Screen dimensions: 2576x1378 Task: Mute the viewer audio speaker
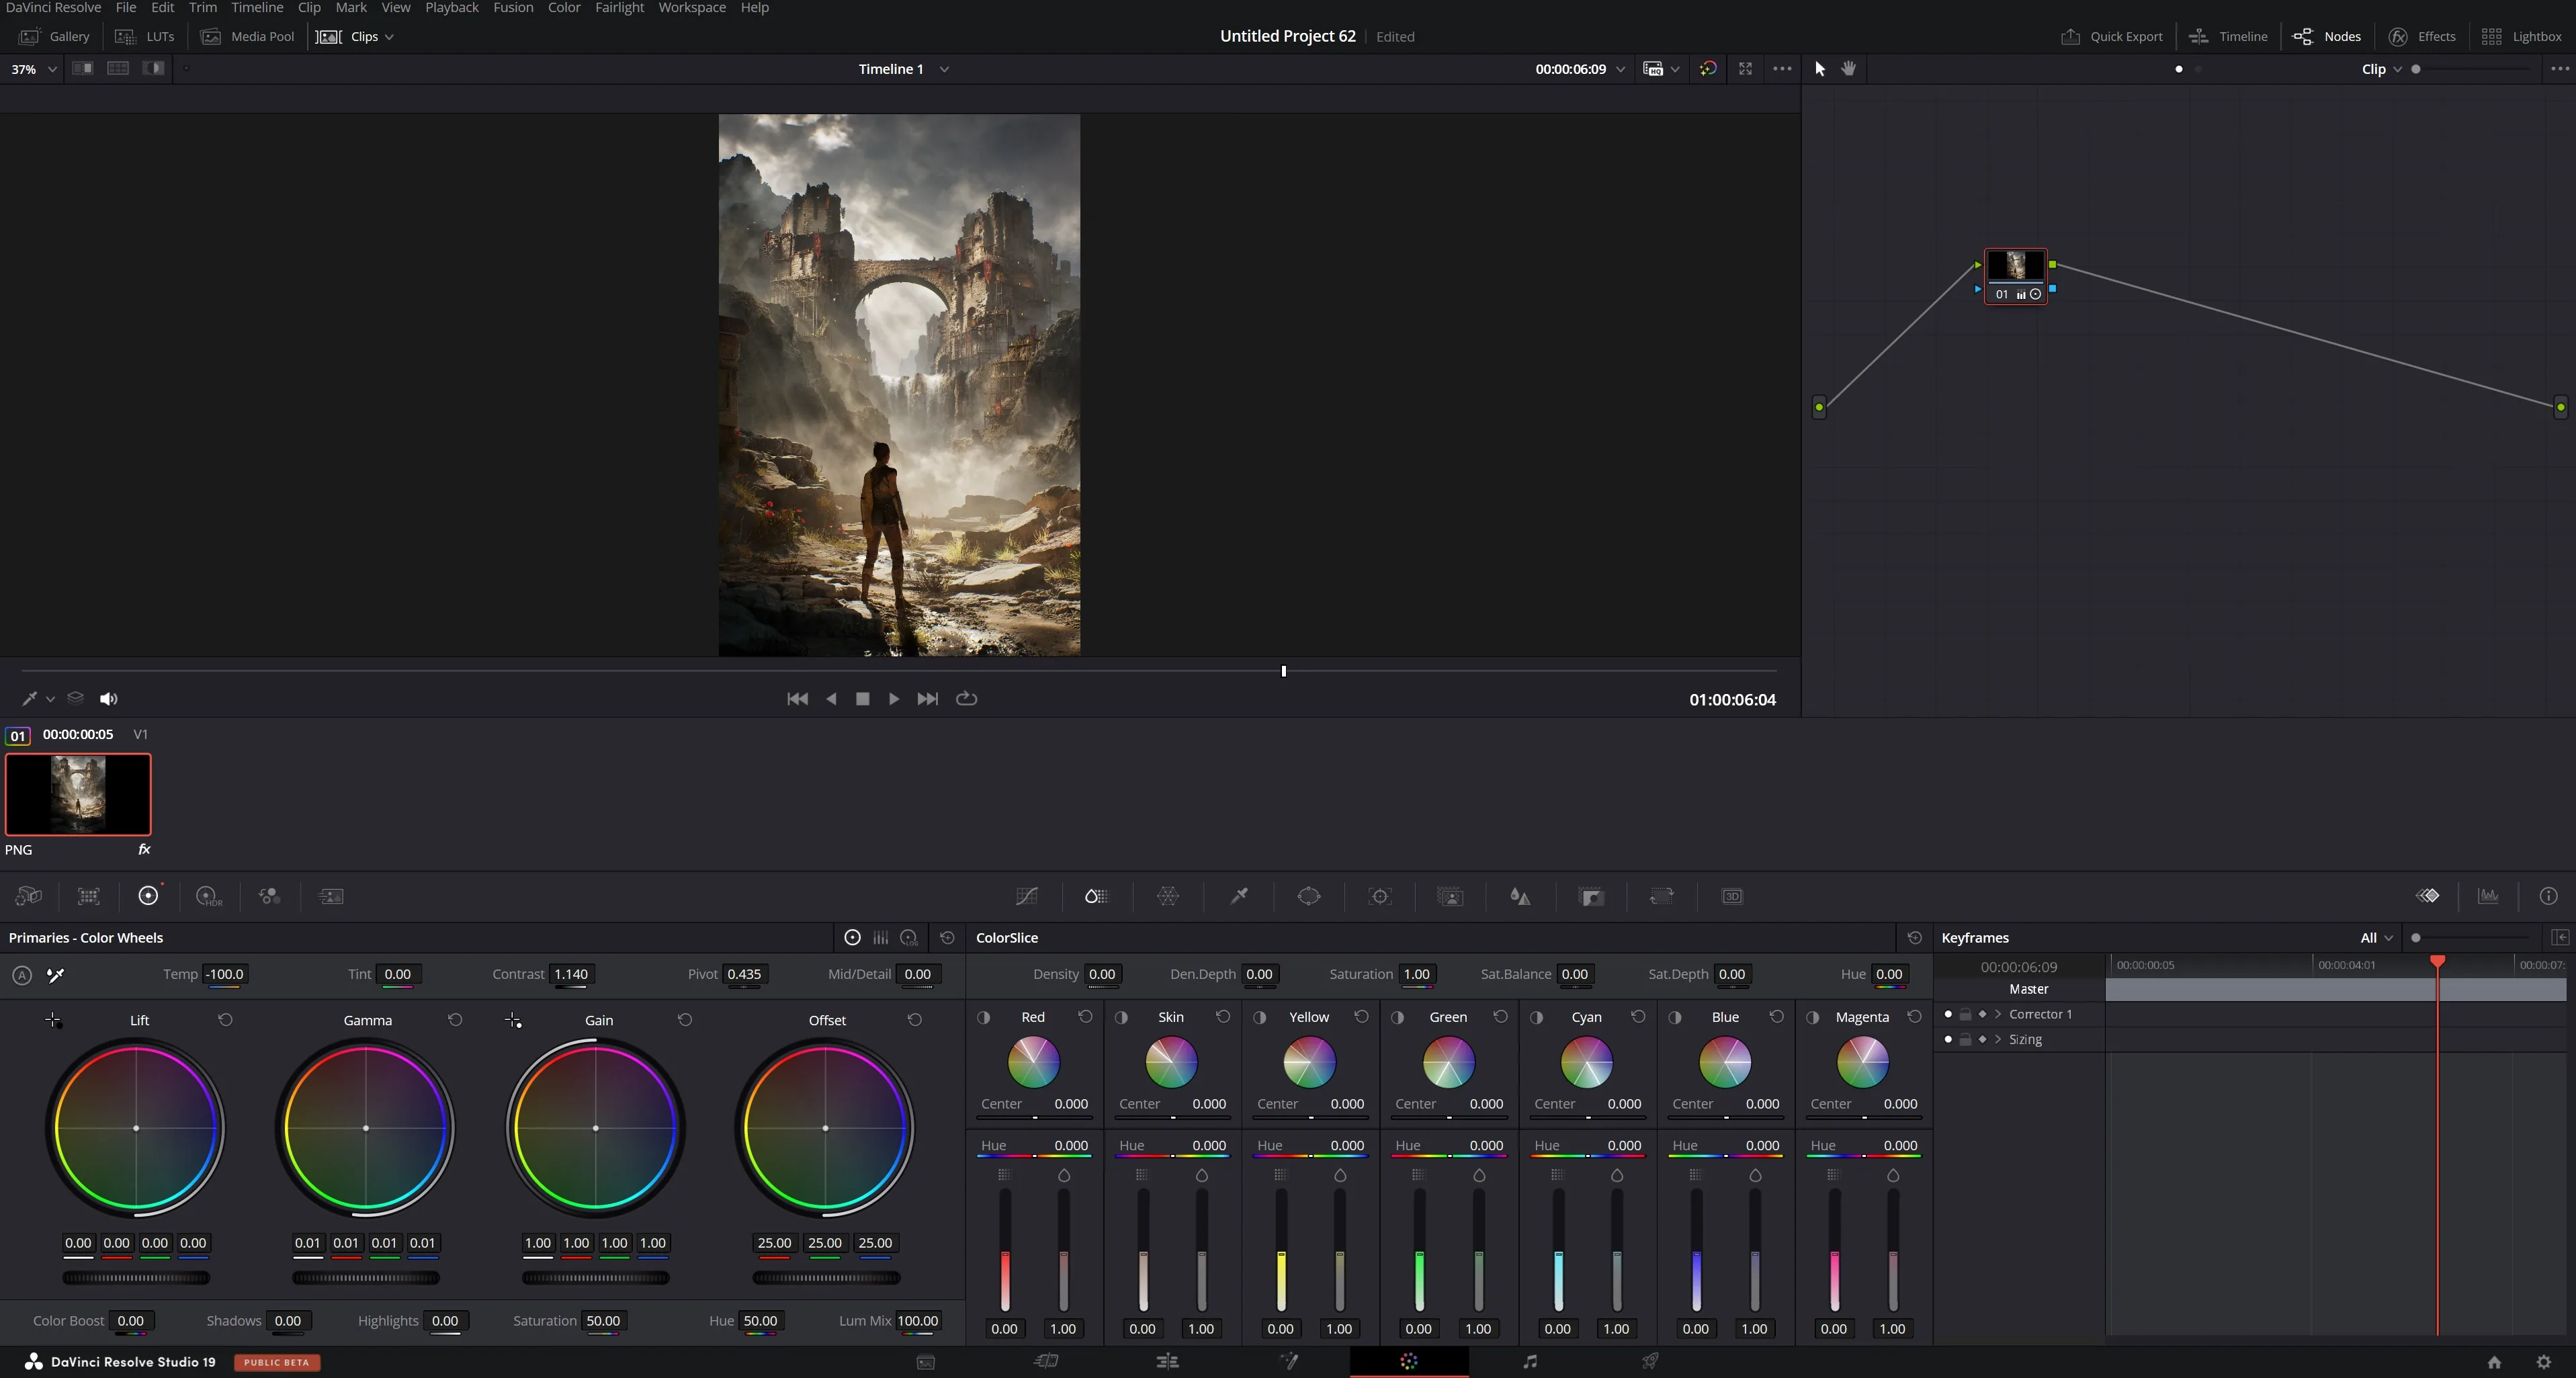pos(109,699)
